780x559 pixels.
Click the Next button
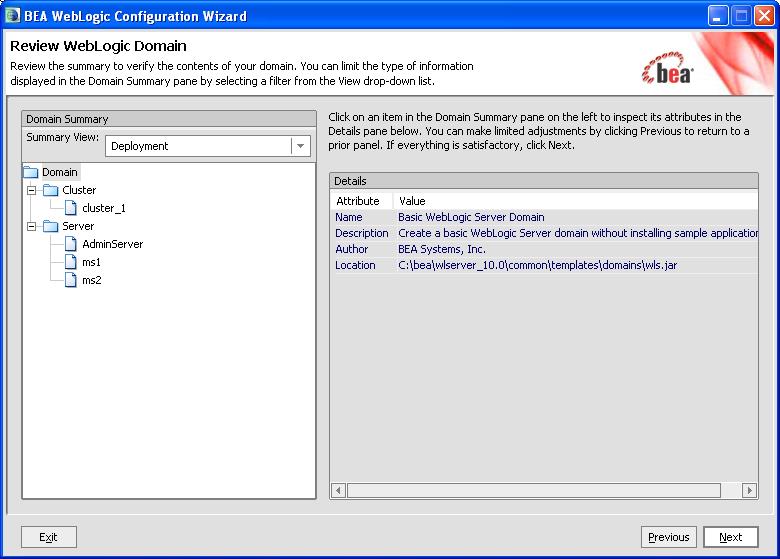(731, 537)
